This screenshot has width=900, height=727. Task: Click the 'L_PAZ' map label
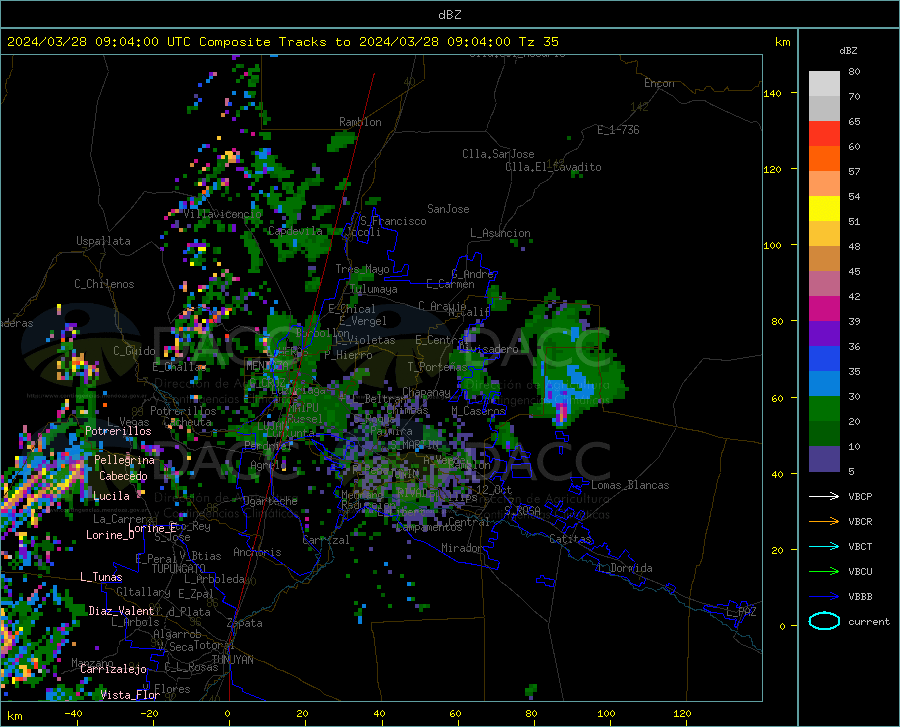point(741,612)
